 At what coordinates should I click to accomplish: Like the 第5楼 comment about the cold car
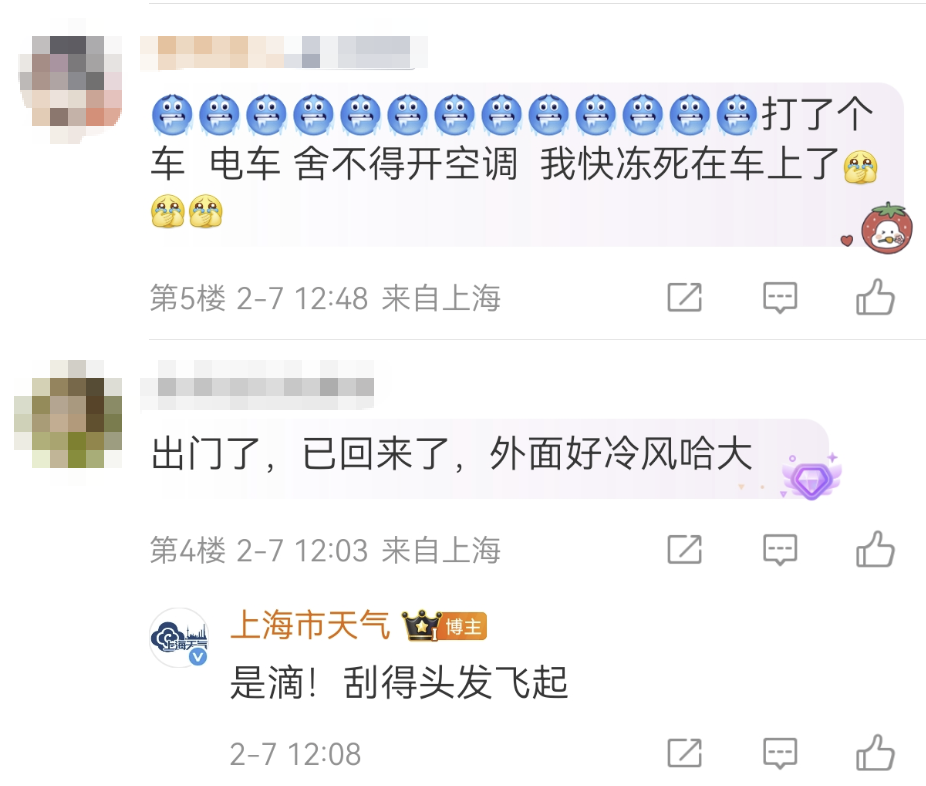[x=875, y=297]
